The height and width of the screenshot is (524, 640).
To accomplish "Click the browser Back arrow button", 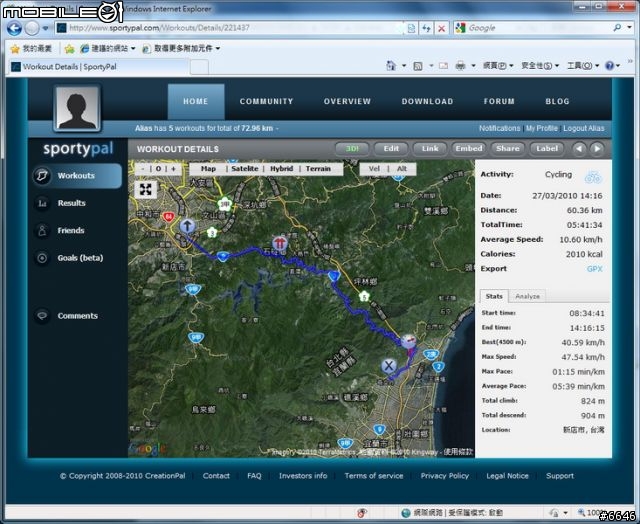I will coord(14,28).
